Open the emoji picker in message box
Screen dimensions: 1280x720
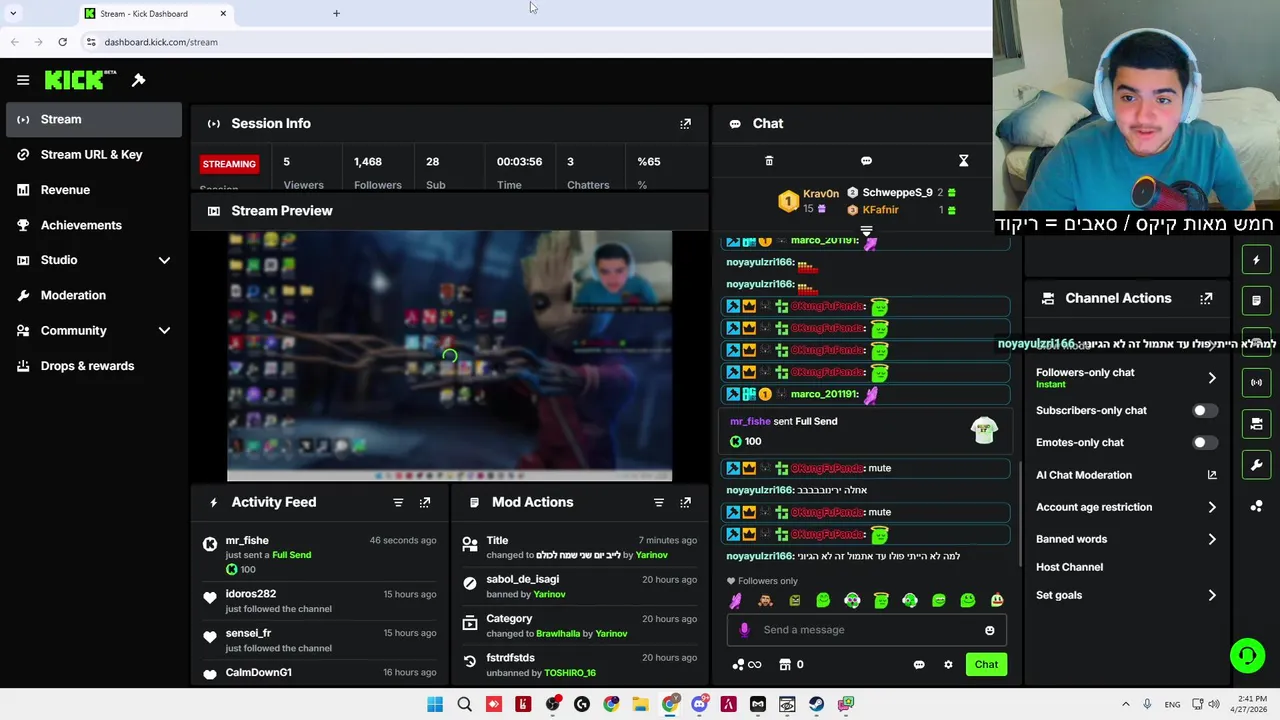(990, 630)
